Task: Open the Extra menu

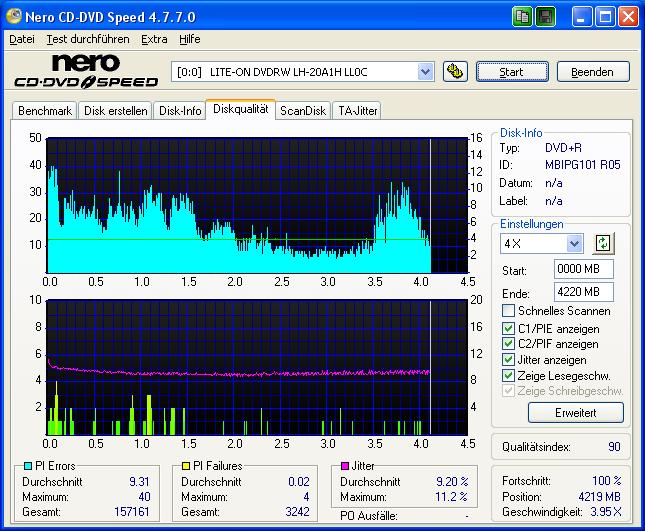Action: pyautogui.click(x=154, y=39)
